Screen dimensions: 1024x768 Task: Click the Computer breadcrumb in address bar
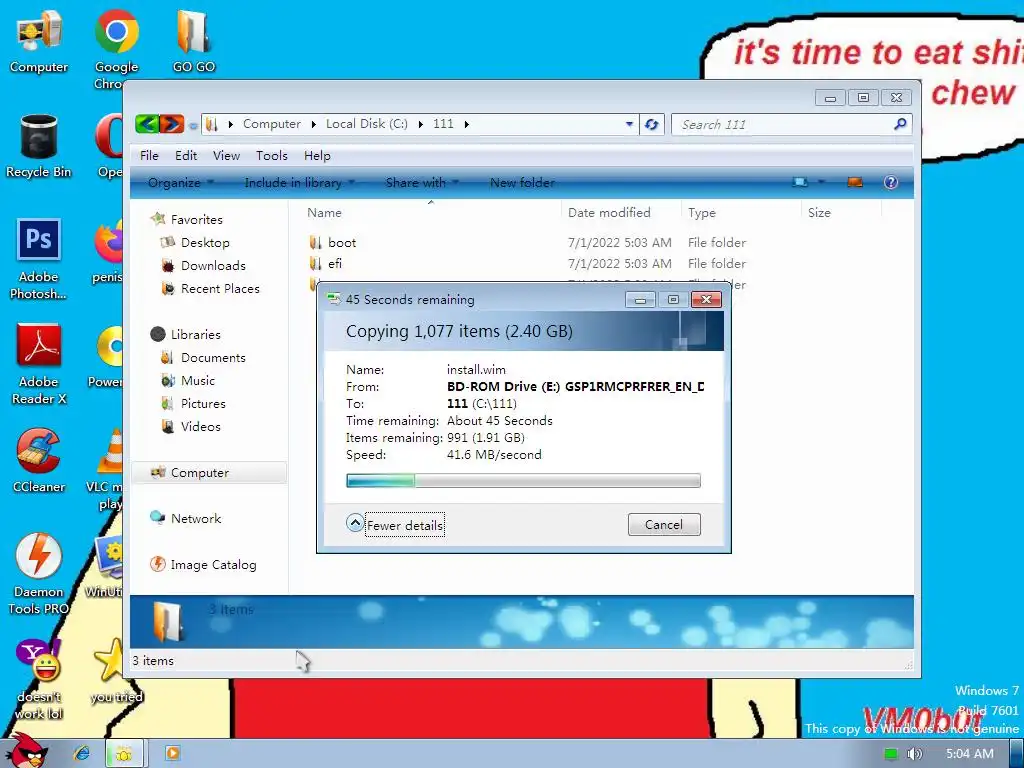click(x=272, y=124)
